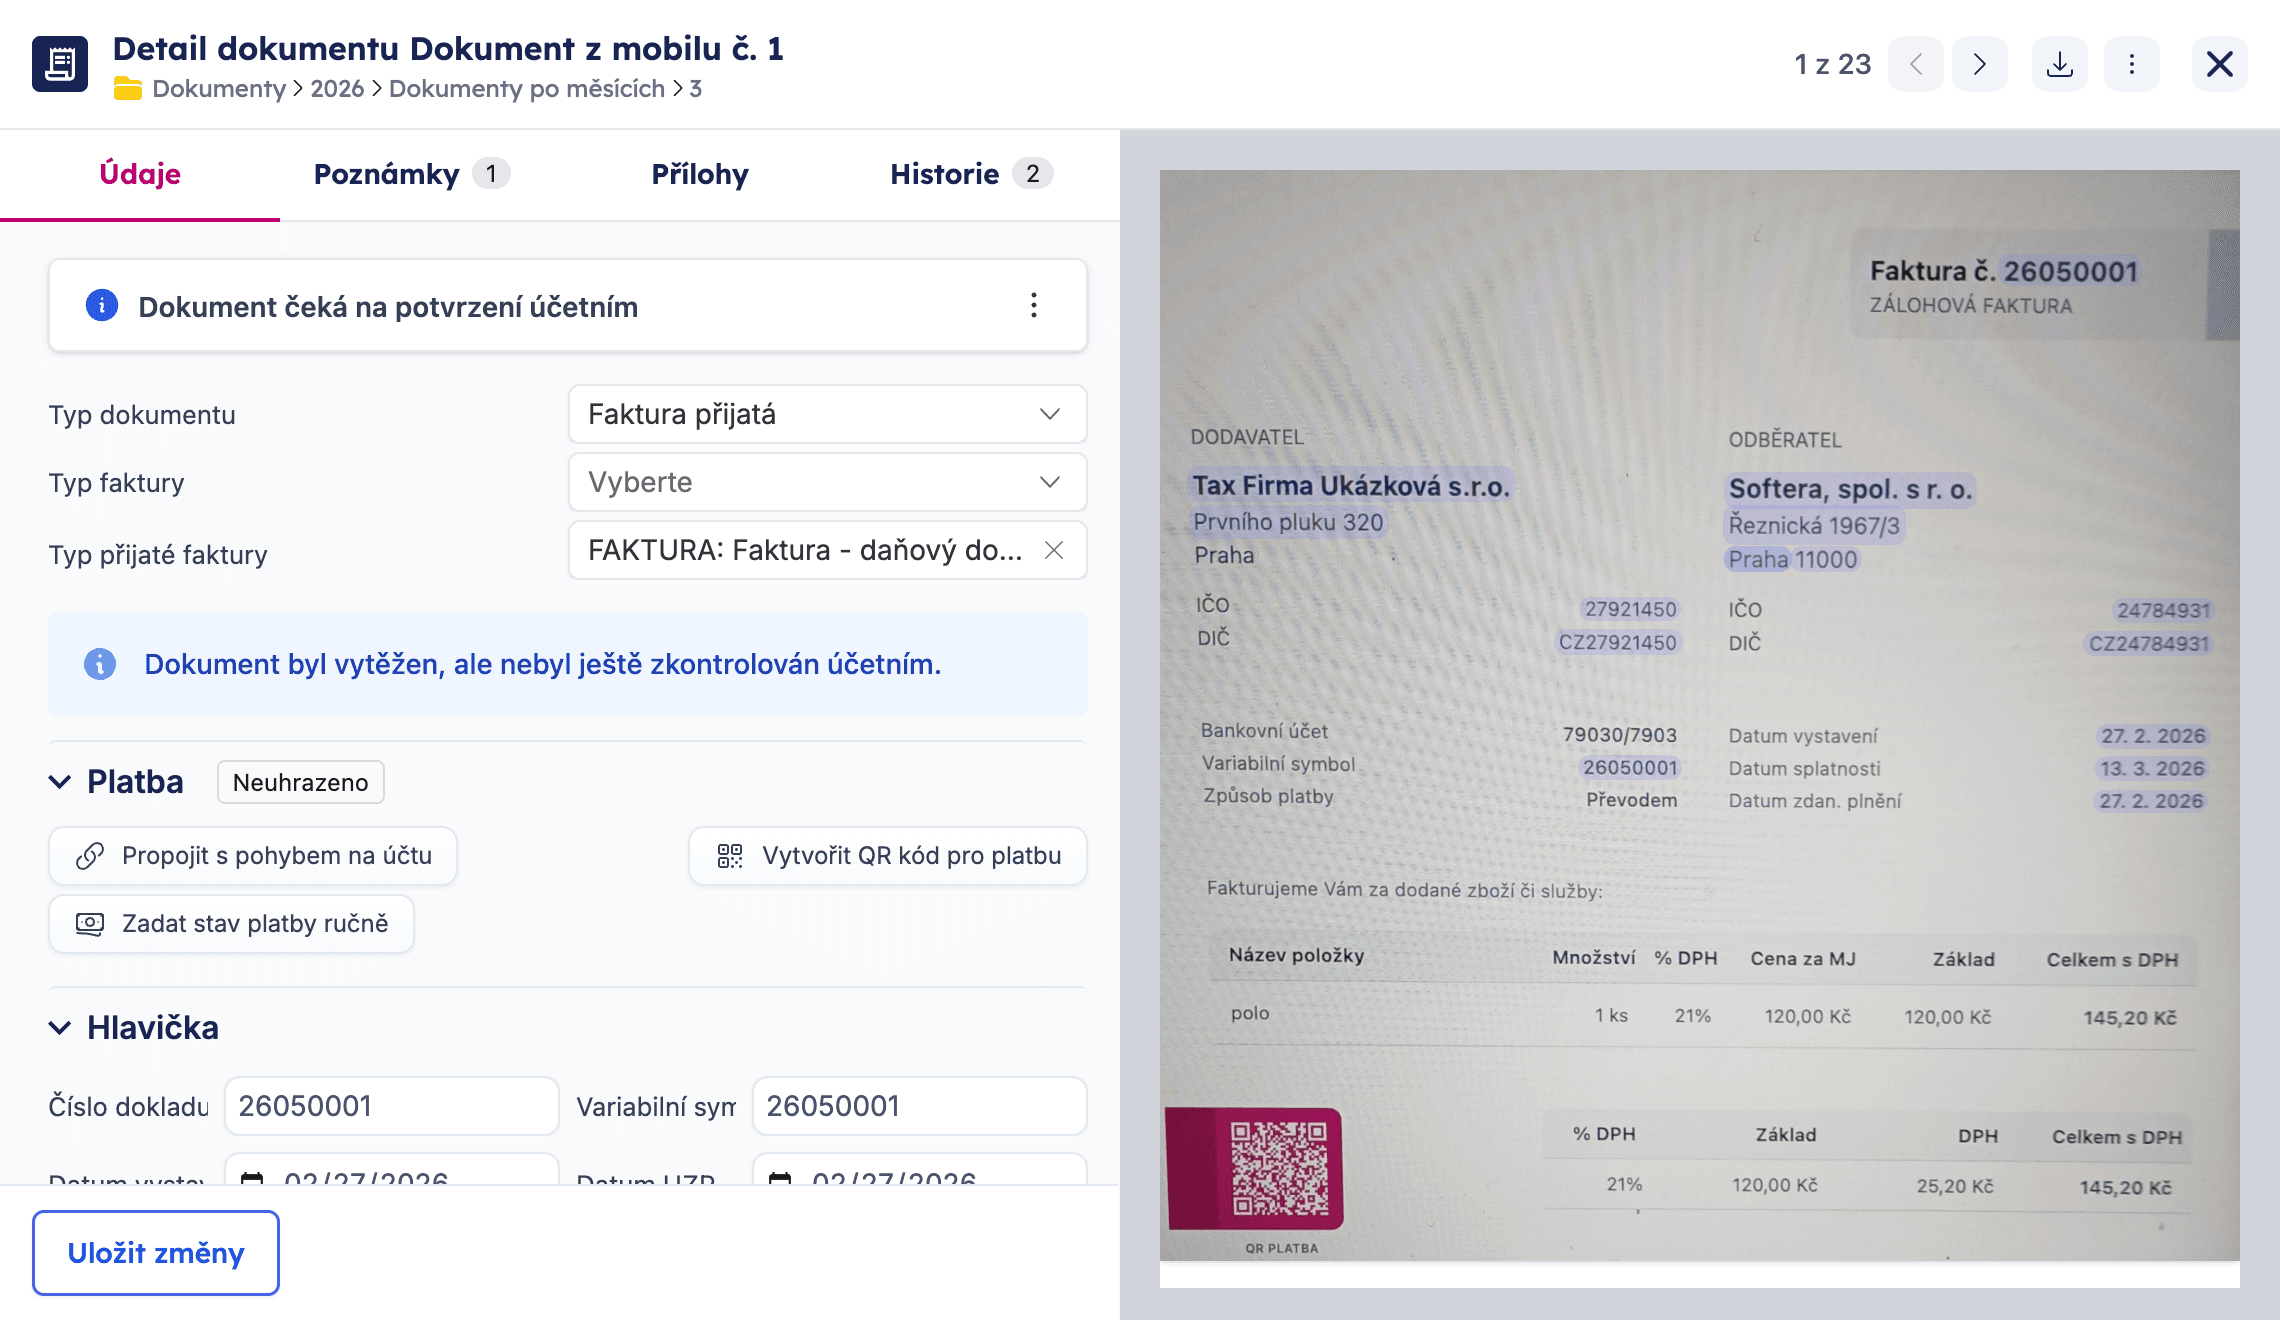Viewport: 2280px width, 1320px height.
Task: Open the Dokumenty po měsících breadcrumb
Action: pyautogui.click(x=526, y=89)
